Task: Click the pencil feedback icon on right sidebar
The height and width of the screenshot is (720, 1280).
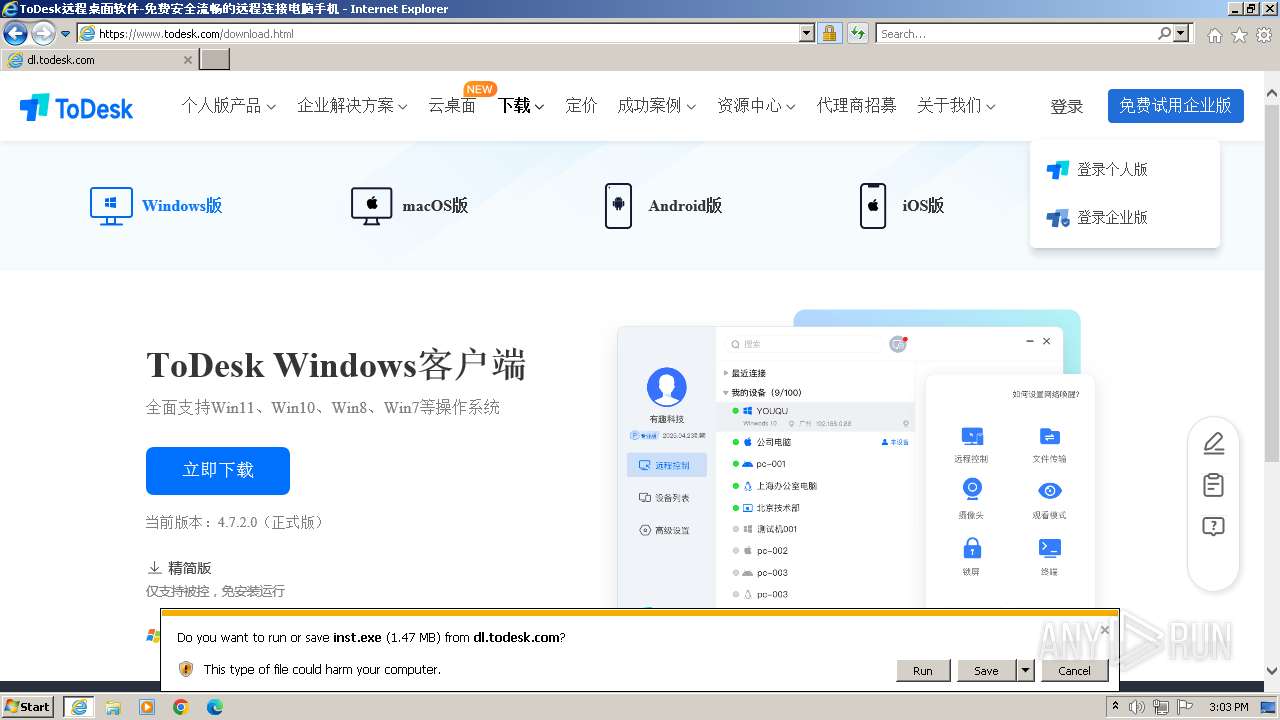Action: [x=1213, y=443]
